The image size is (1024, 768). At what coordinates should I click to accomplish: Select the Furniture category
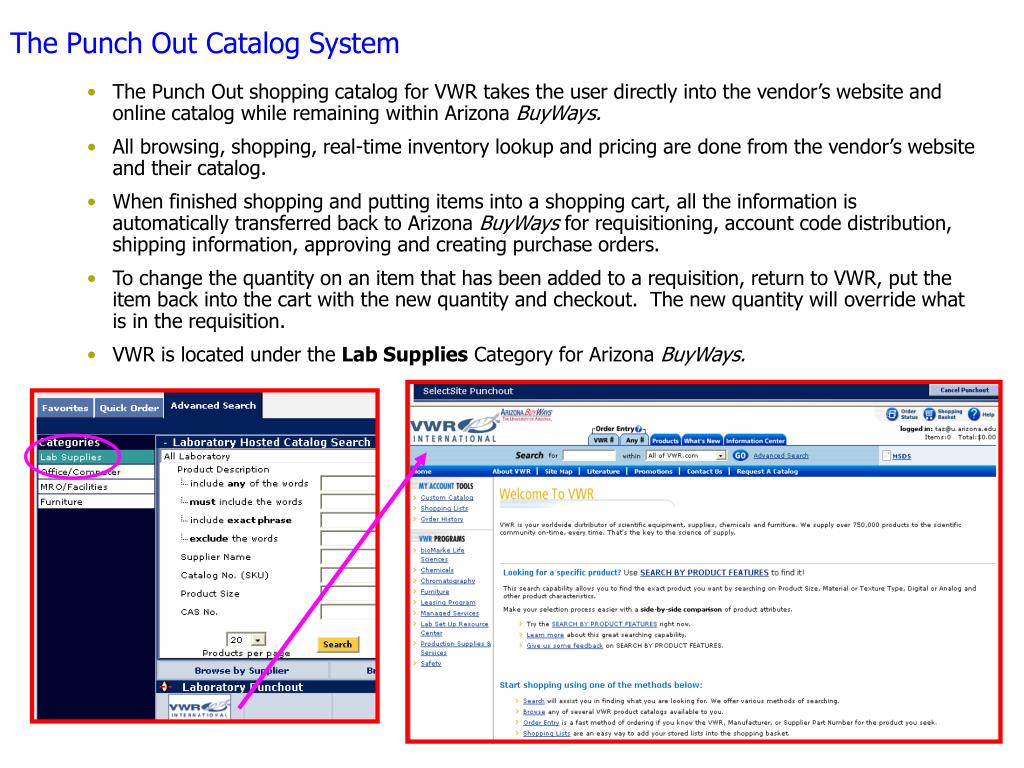(95, 502)
